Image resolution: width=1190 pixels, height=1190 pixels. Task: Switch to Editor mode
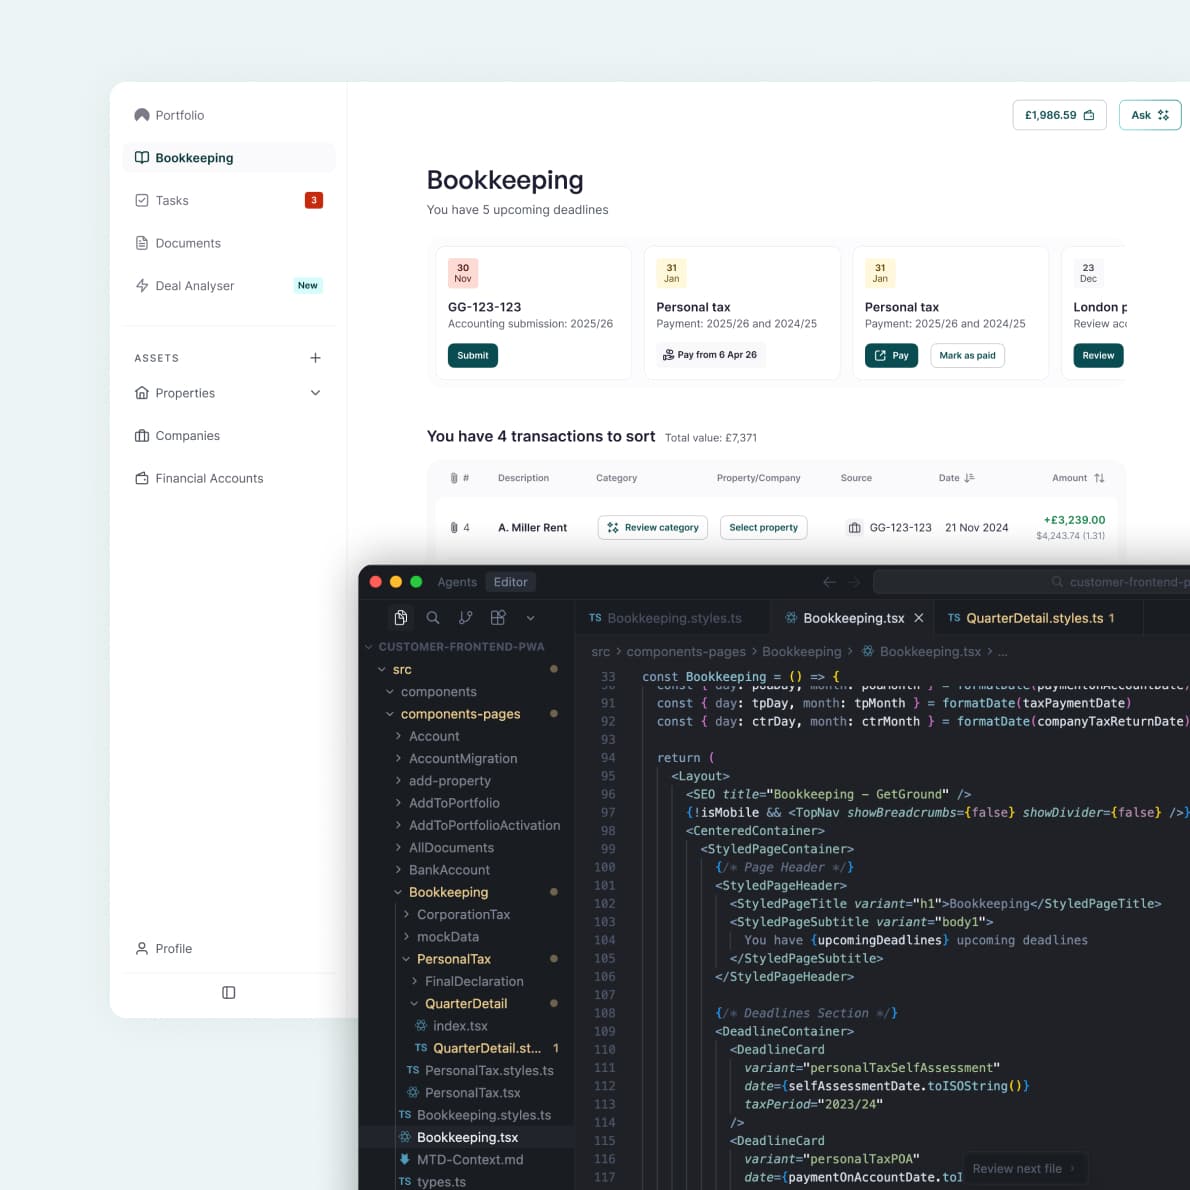(x=510, y=582)
